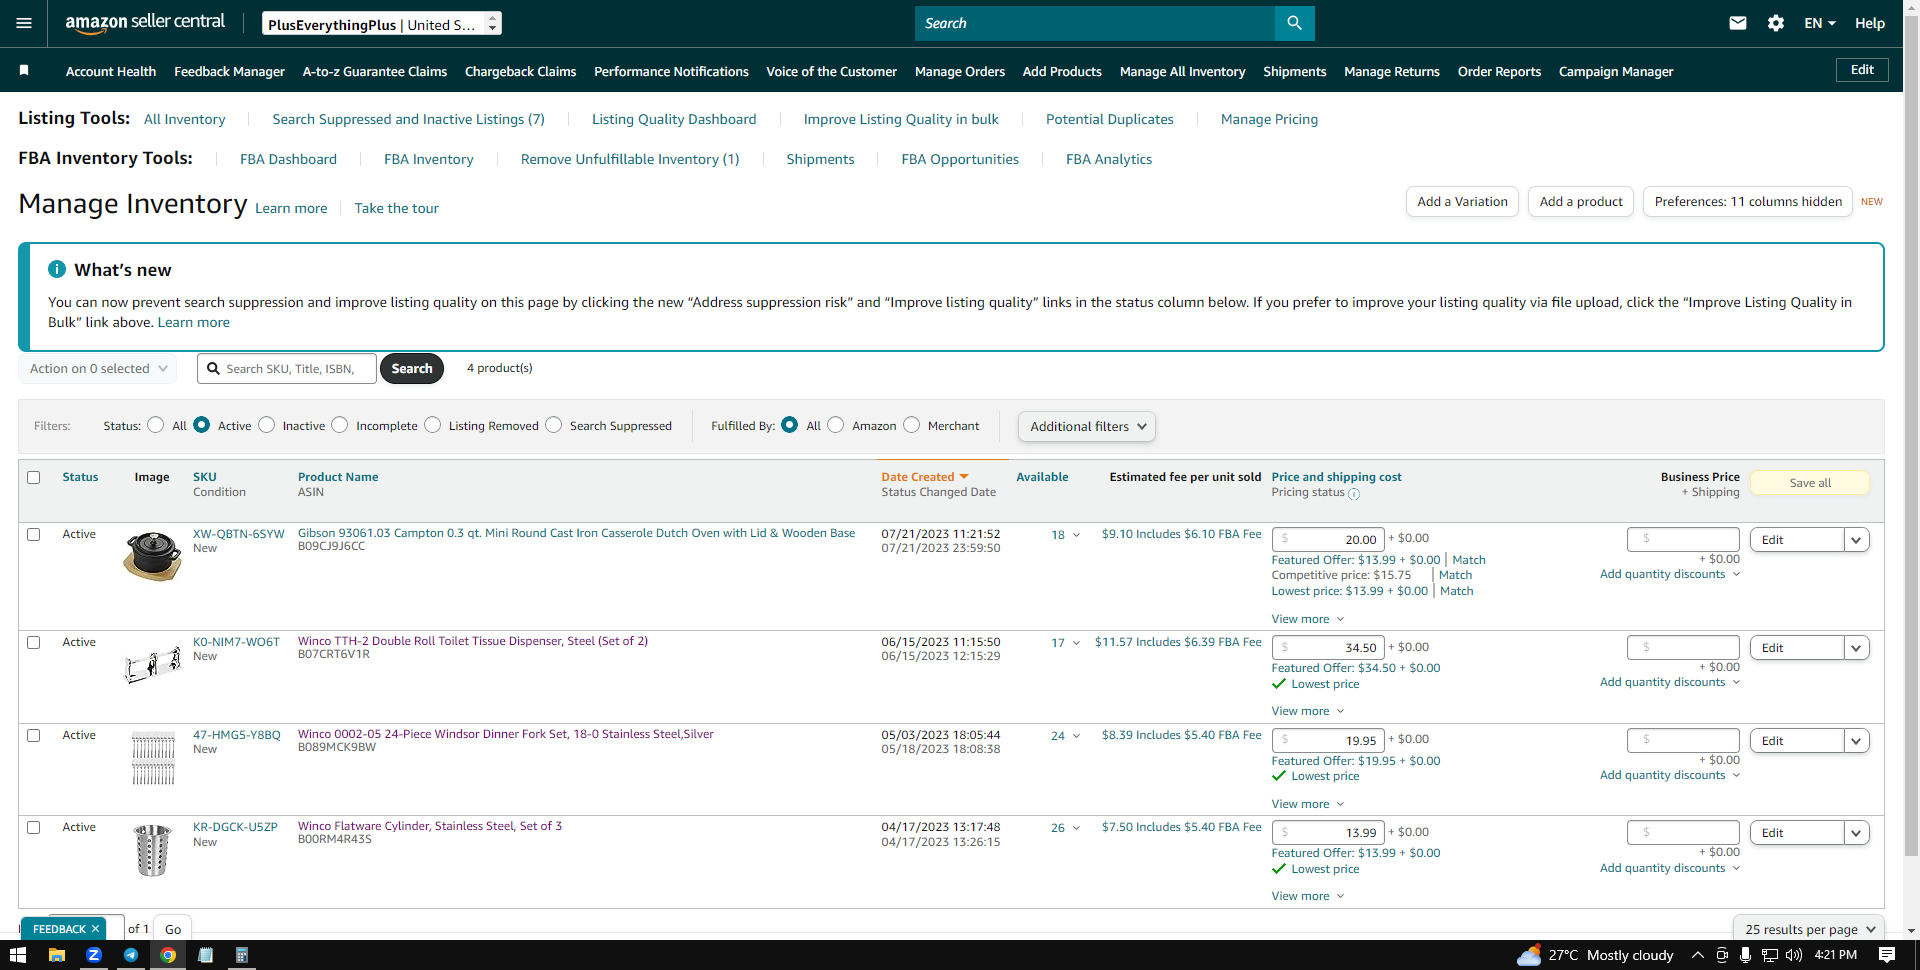
Task: Open the Listing Quality Dashboard tab
Action: (x=674, y=119)
